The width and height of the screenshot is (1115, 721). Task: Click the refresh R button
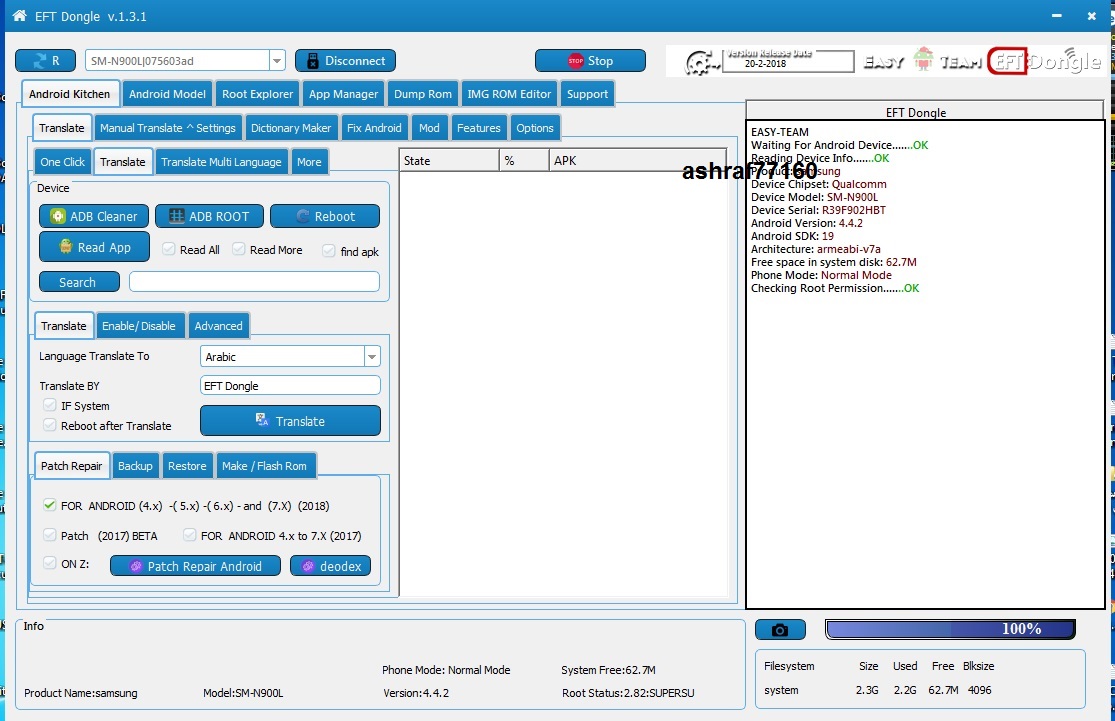click(46, 60)
